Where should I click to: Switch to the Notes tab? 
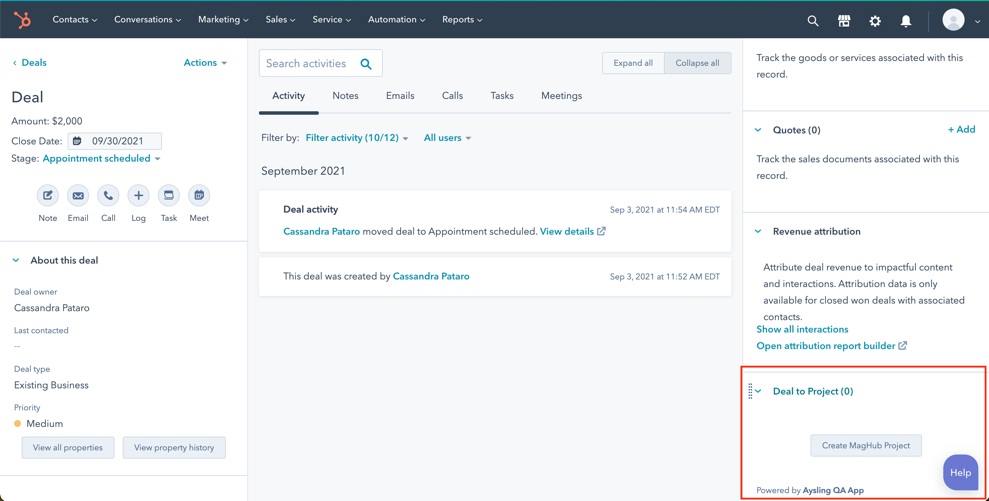345,96
